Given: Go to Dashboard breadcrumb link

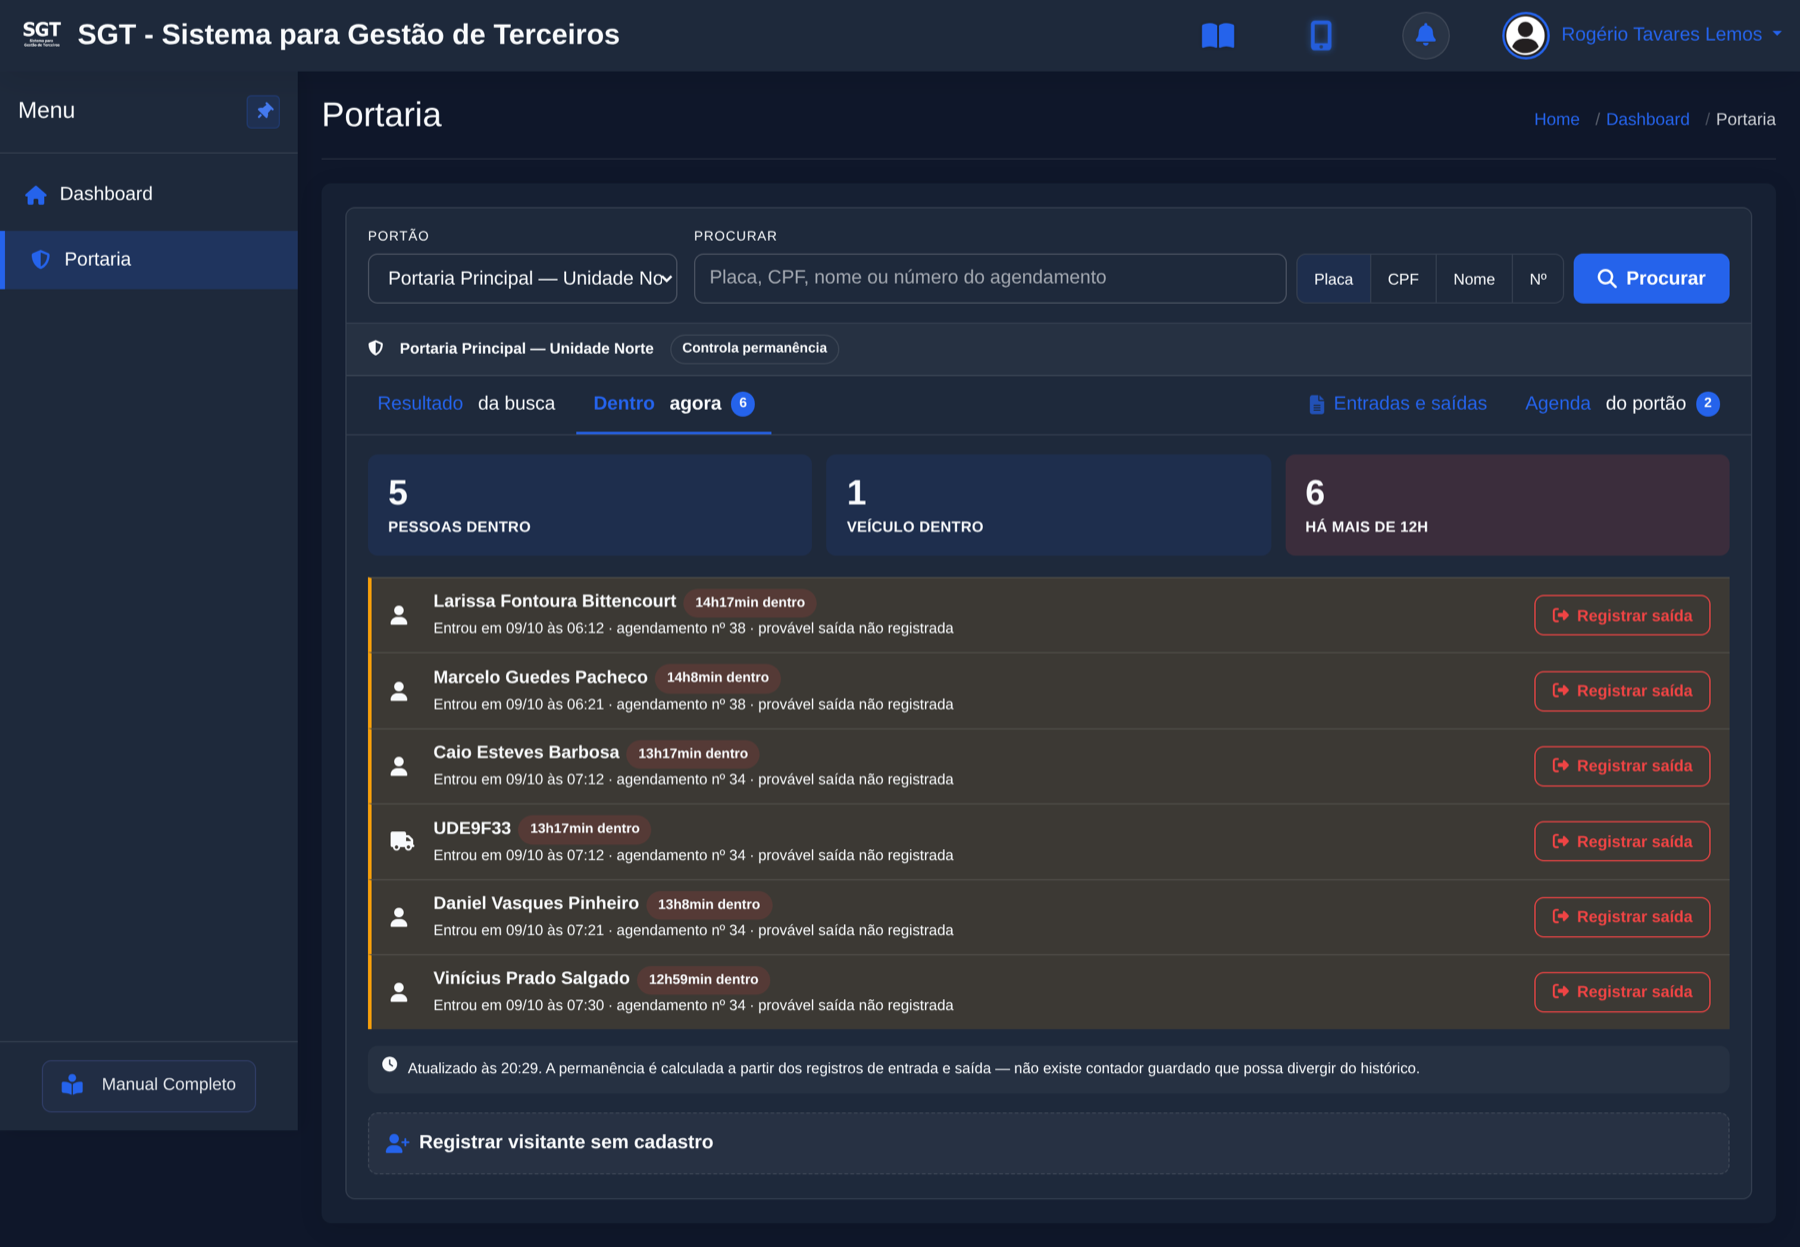Looking at the screenshot, I should (x=1647, y=119).
